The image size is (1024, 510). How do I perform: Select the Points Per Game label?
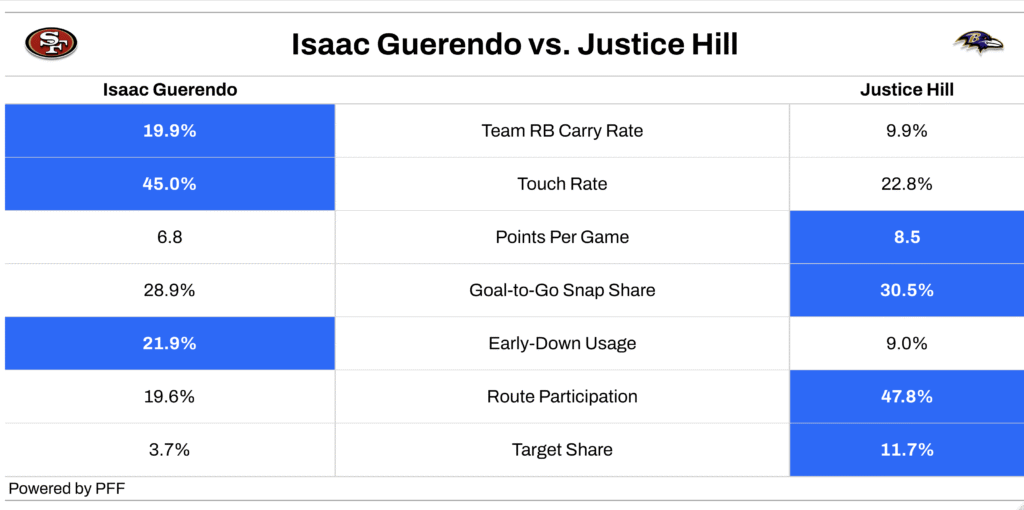pyautogui.click(x=562, y=237)
